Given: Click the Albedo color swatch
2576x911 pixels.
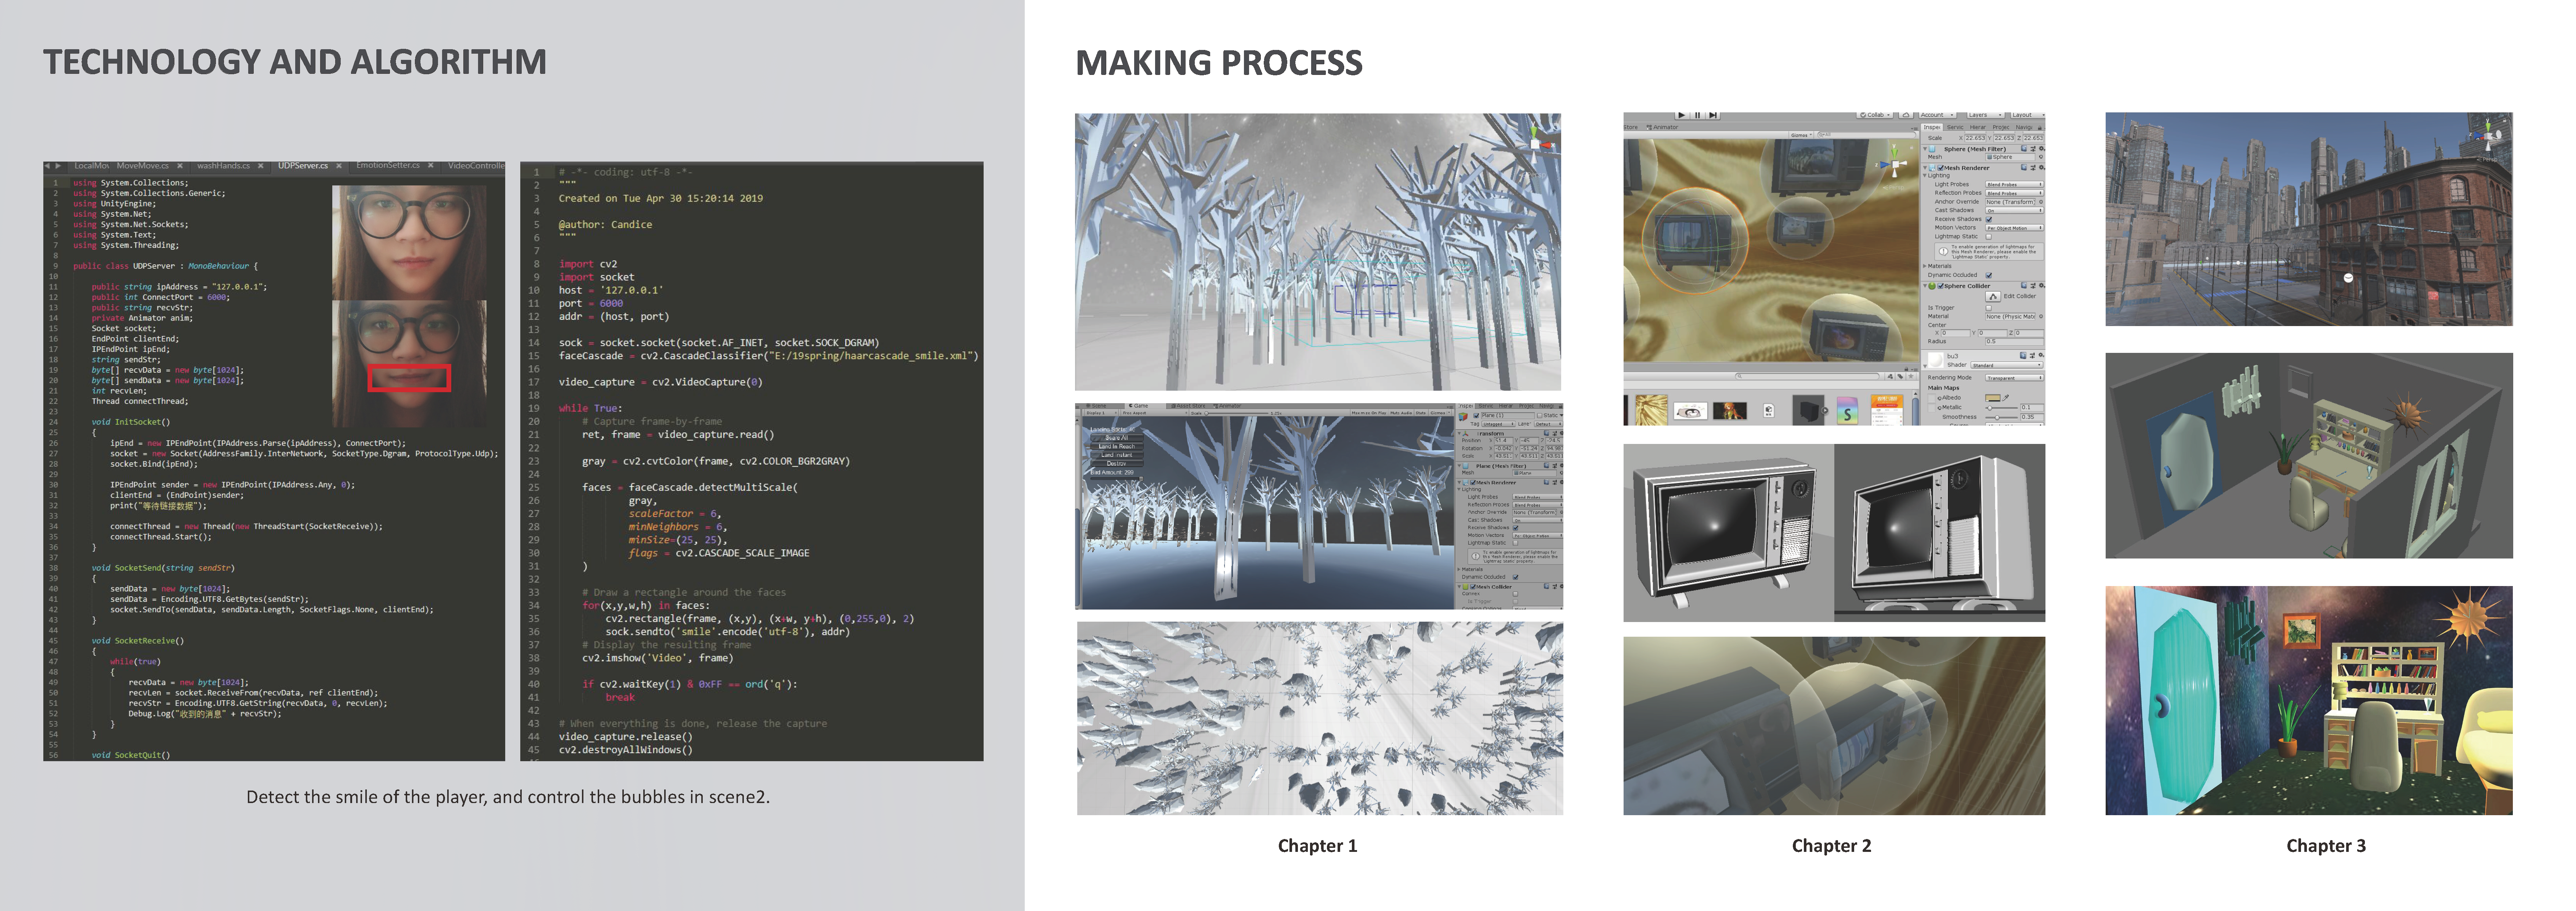Looking at the screenshot, I should coord(1993,398).
